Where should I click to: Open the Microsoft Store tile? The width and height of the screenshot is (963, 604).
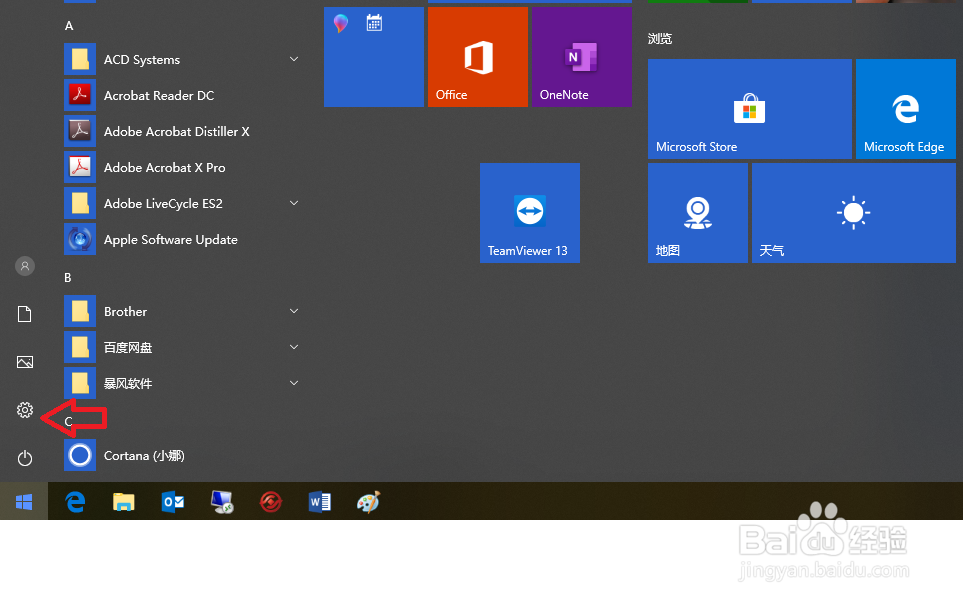pos(750,109)
